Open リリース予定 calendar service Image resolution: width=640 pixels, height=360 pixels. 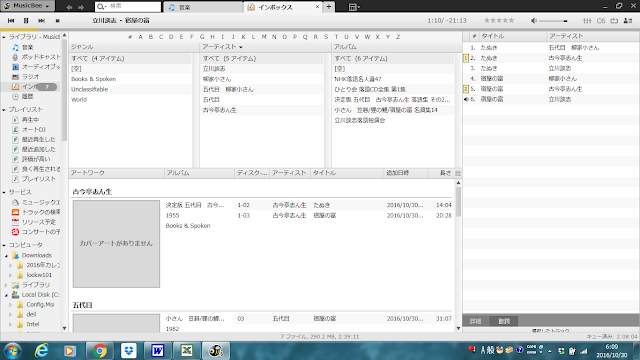(34, 222)
